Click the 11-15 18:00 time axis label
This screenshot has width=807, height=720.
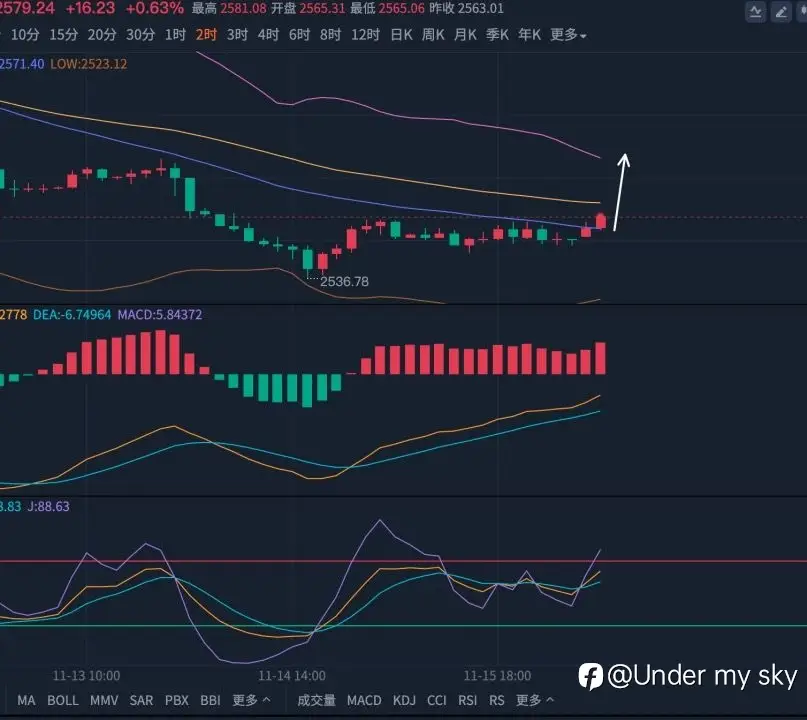497,676
